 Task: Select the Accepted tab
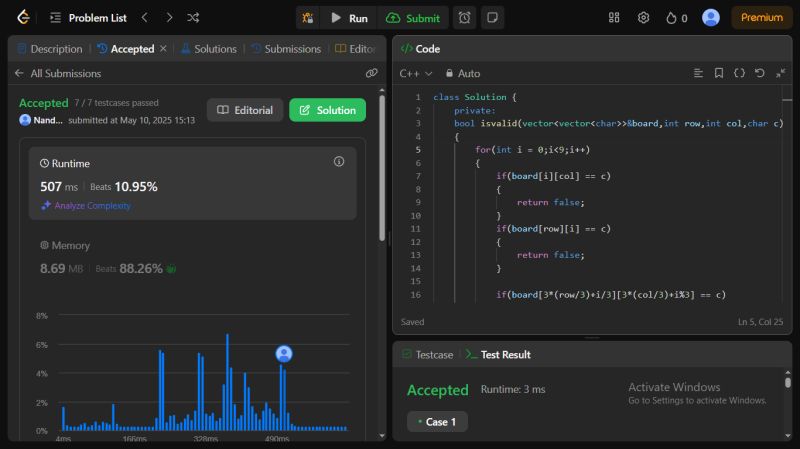(x=126, y=49)
